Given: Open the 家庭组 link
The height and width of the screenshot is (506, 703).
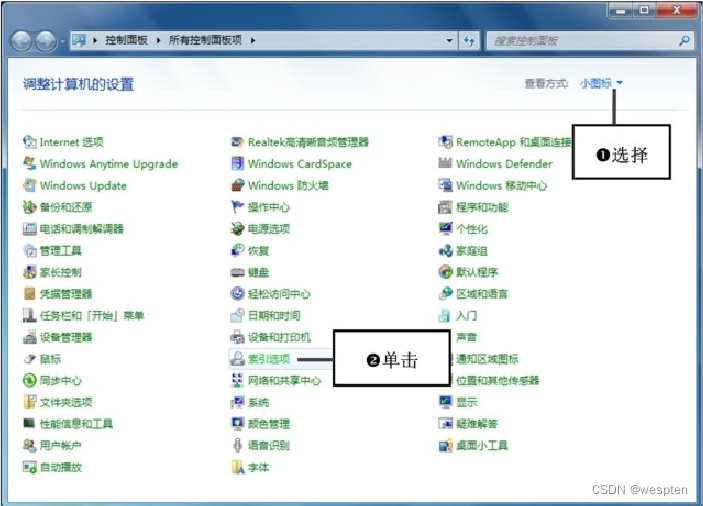Looking at the screenshot, I should [x=472, y=251].
